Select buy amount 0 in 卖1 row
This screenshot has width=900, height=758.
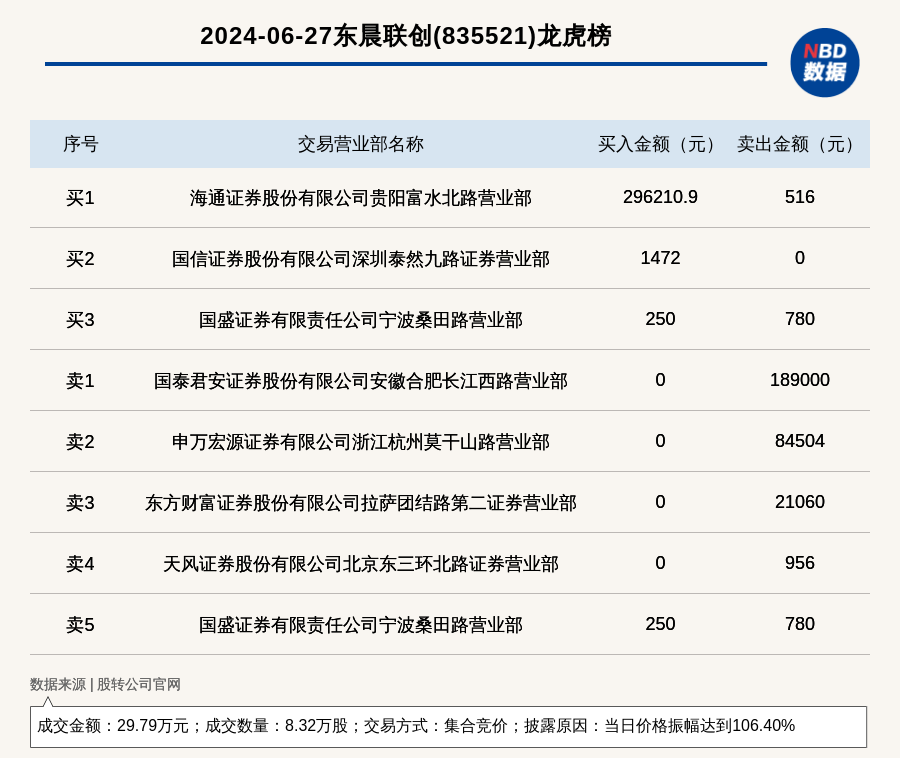click(660, 379)
